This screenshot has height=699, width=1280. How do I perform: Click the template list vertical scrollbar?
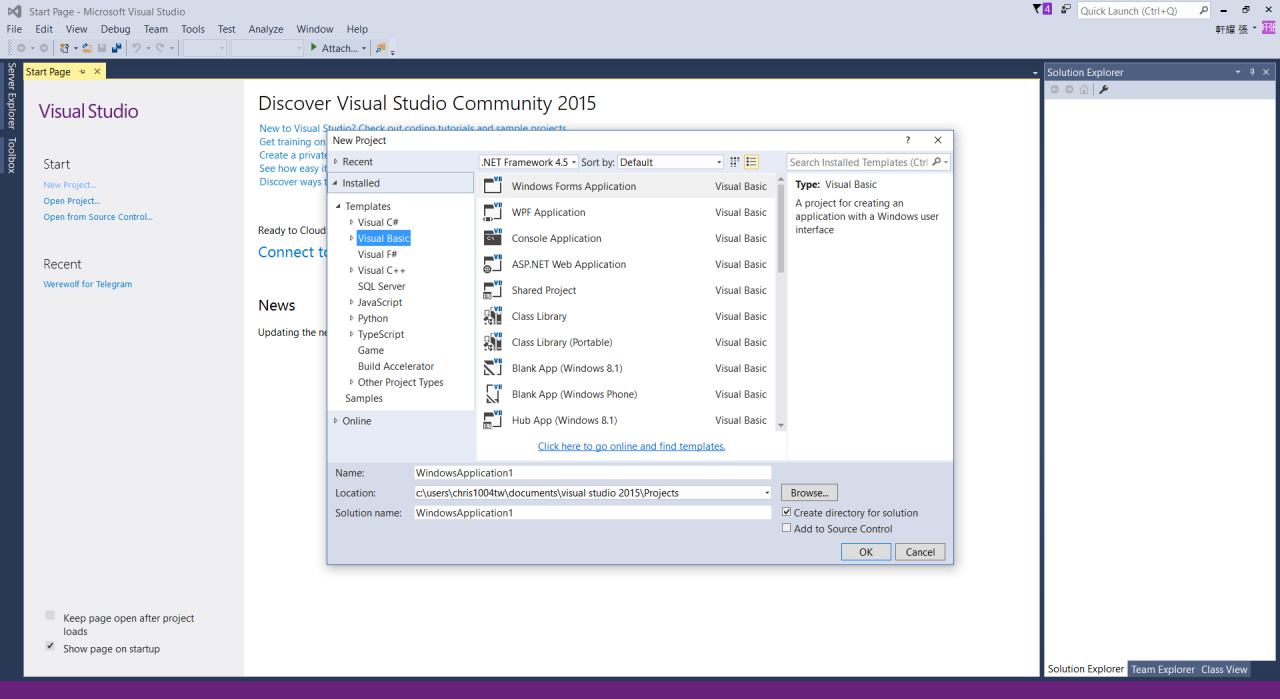tap(781, 230)
